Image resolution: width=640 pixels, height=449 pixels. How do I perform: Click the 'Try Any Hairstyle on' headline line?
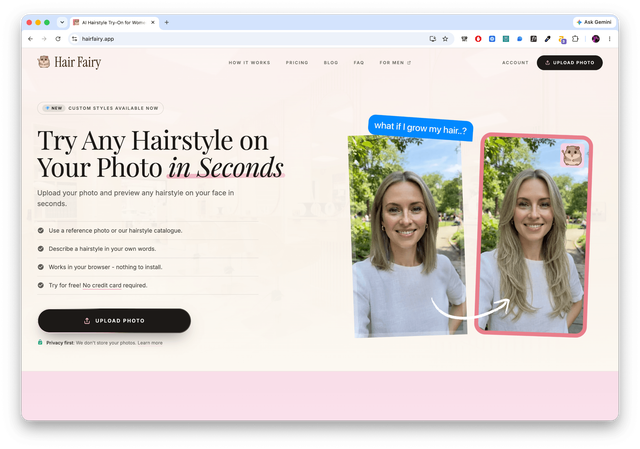tap(153, 141)
